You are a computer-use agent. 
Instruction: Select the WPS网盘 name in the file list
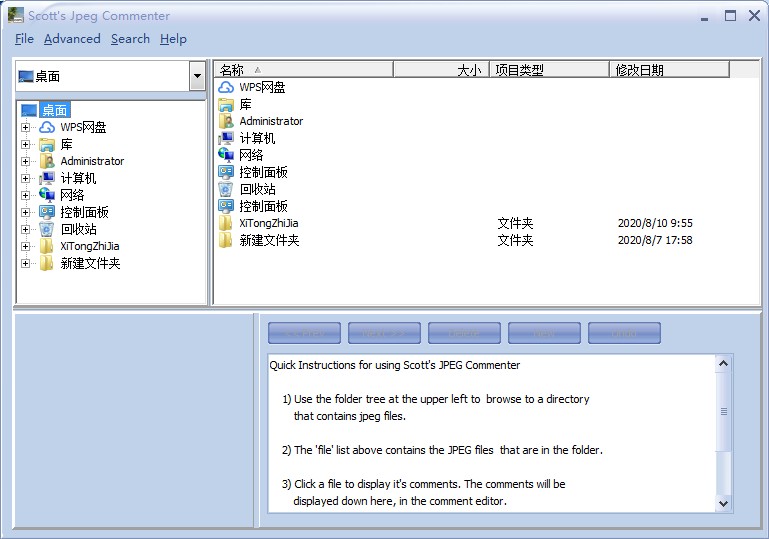[262, 87]
